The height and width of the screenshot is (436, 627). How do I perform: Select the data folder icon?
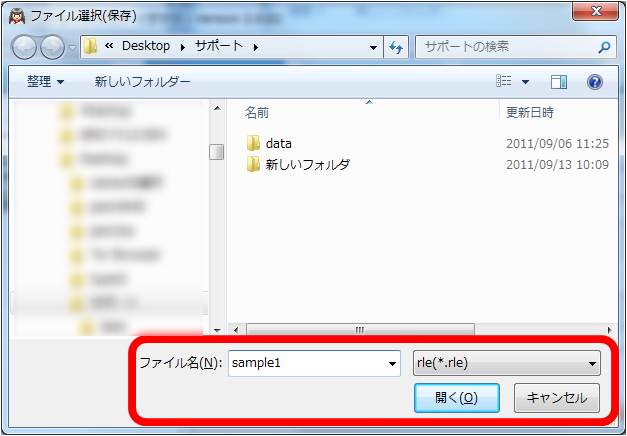click(x=253, y=143)
